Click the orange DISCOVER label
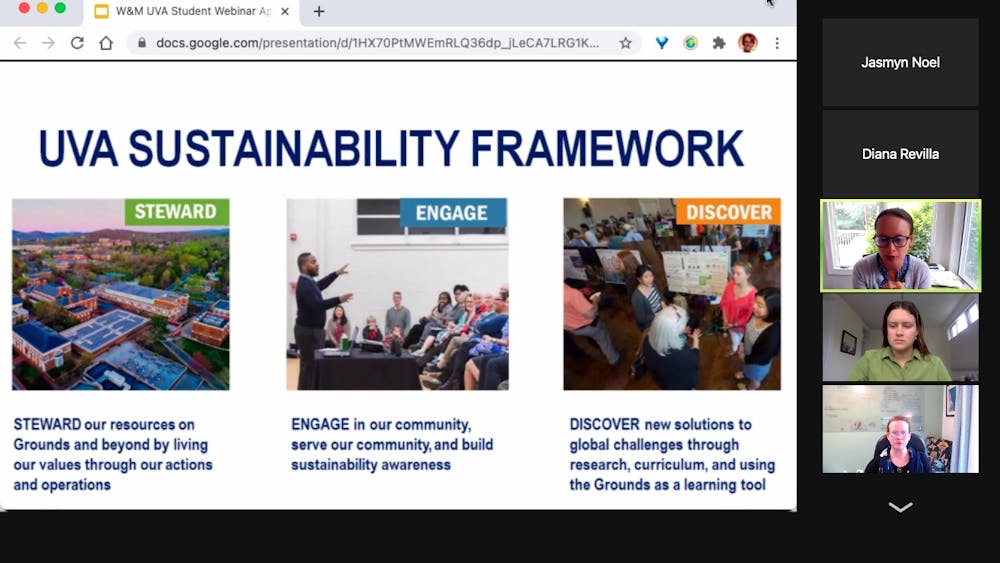This screenshot has width=1000, height=563. 728,212
